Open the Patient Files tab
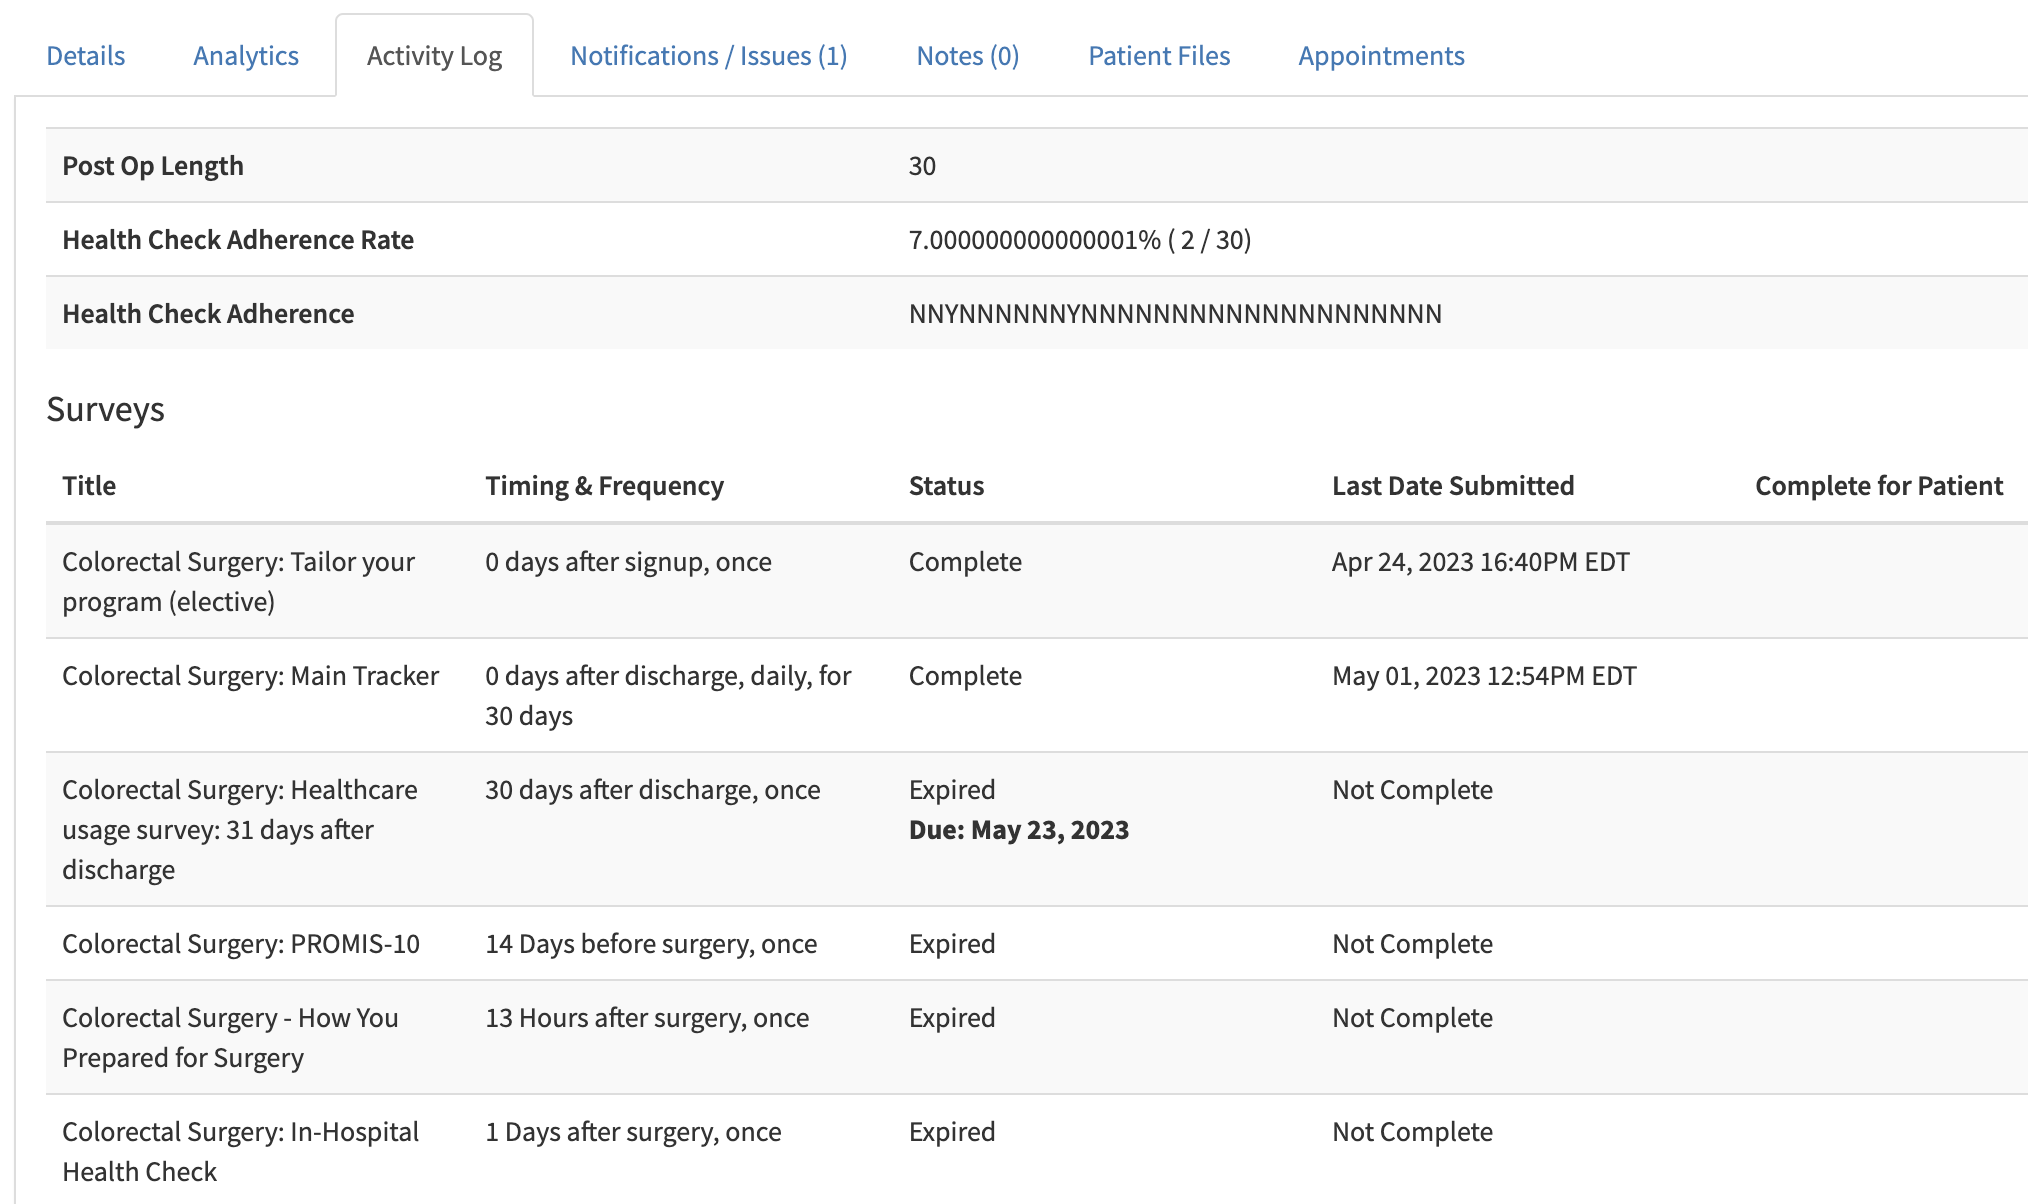This screenshot has height=1204, width=2028. coord(1159,56)
